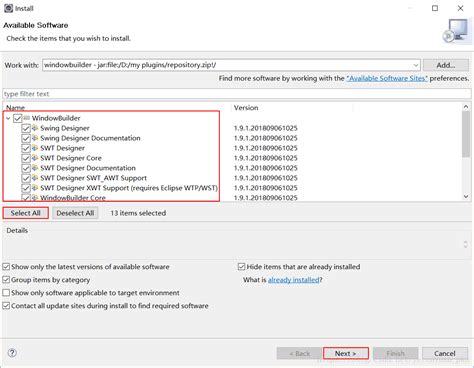Click the Eclipse icon in the Install title bar
Screen dimensions: 474x368
[8, 8]
